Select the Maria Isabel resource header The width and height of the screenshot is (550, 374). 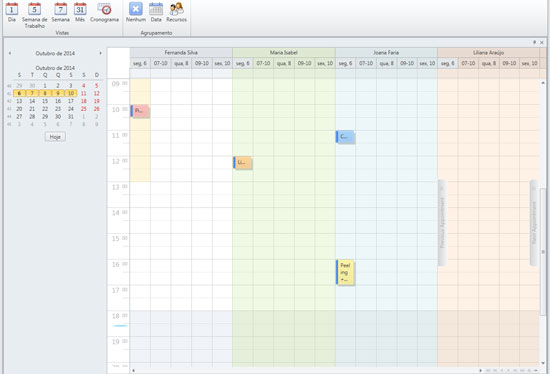(284, 53)
